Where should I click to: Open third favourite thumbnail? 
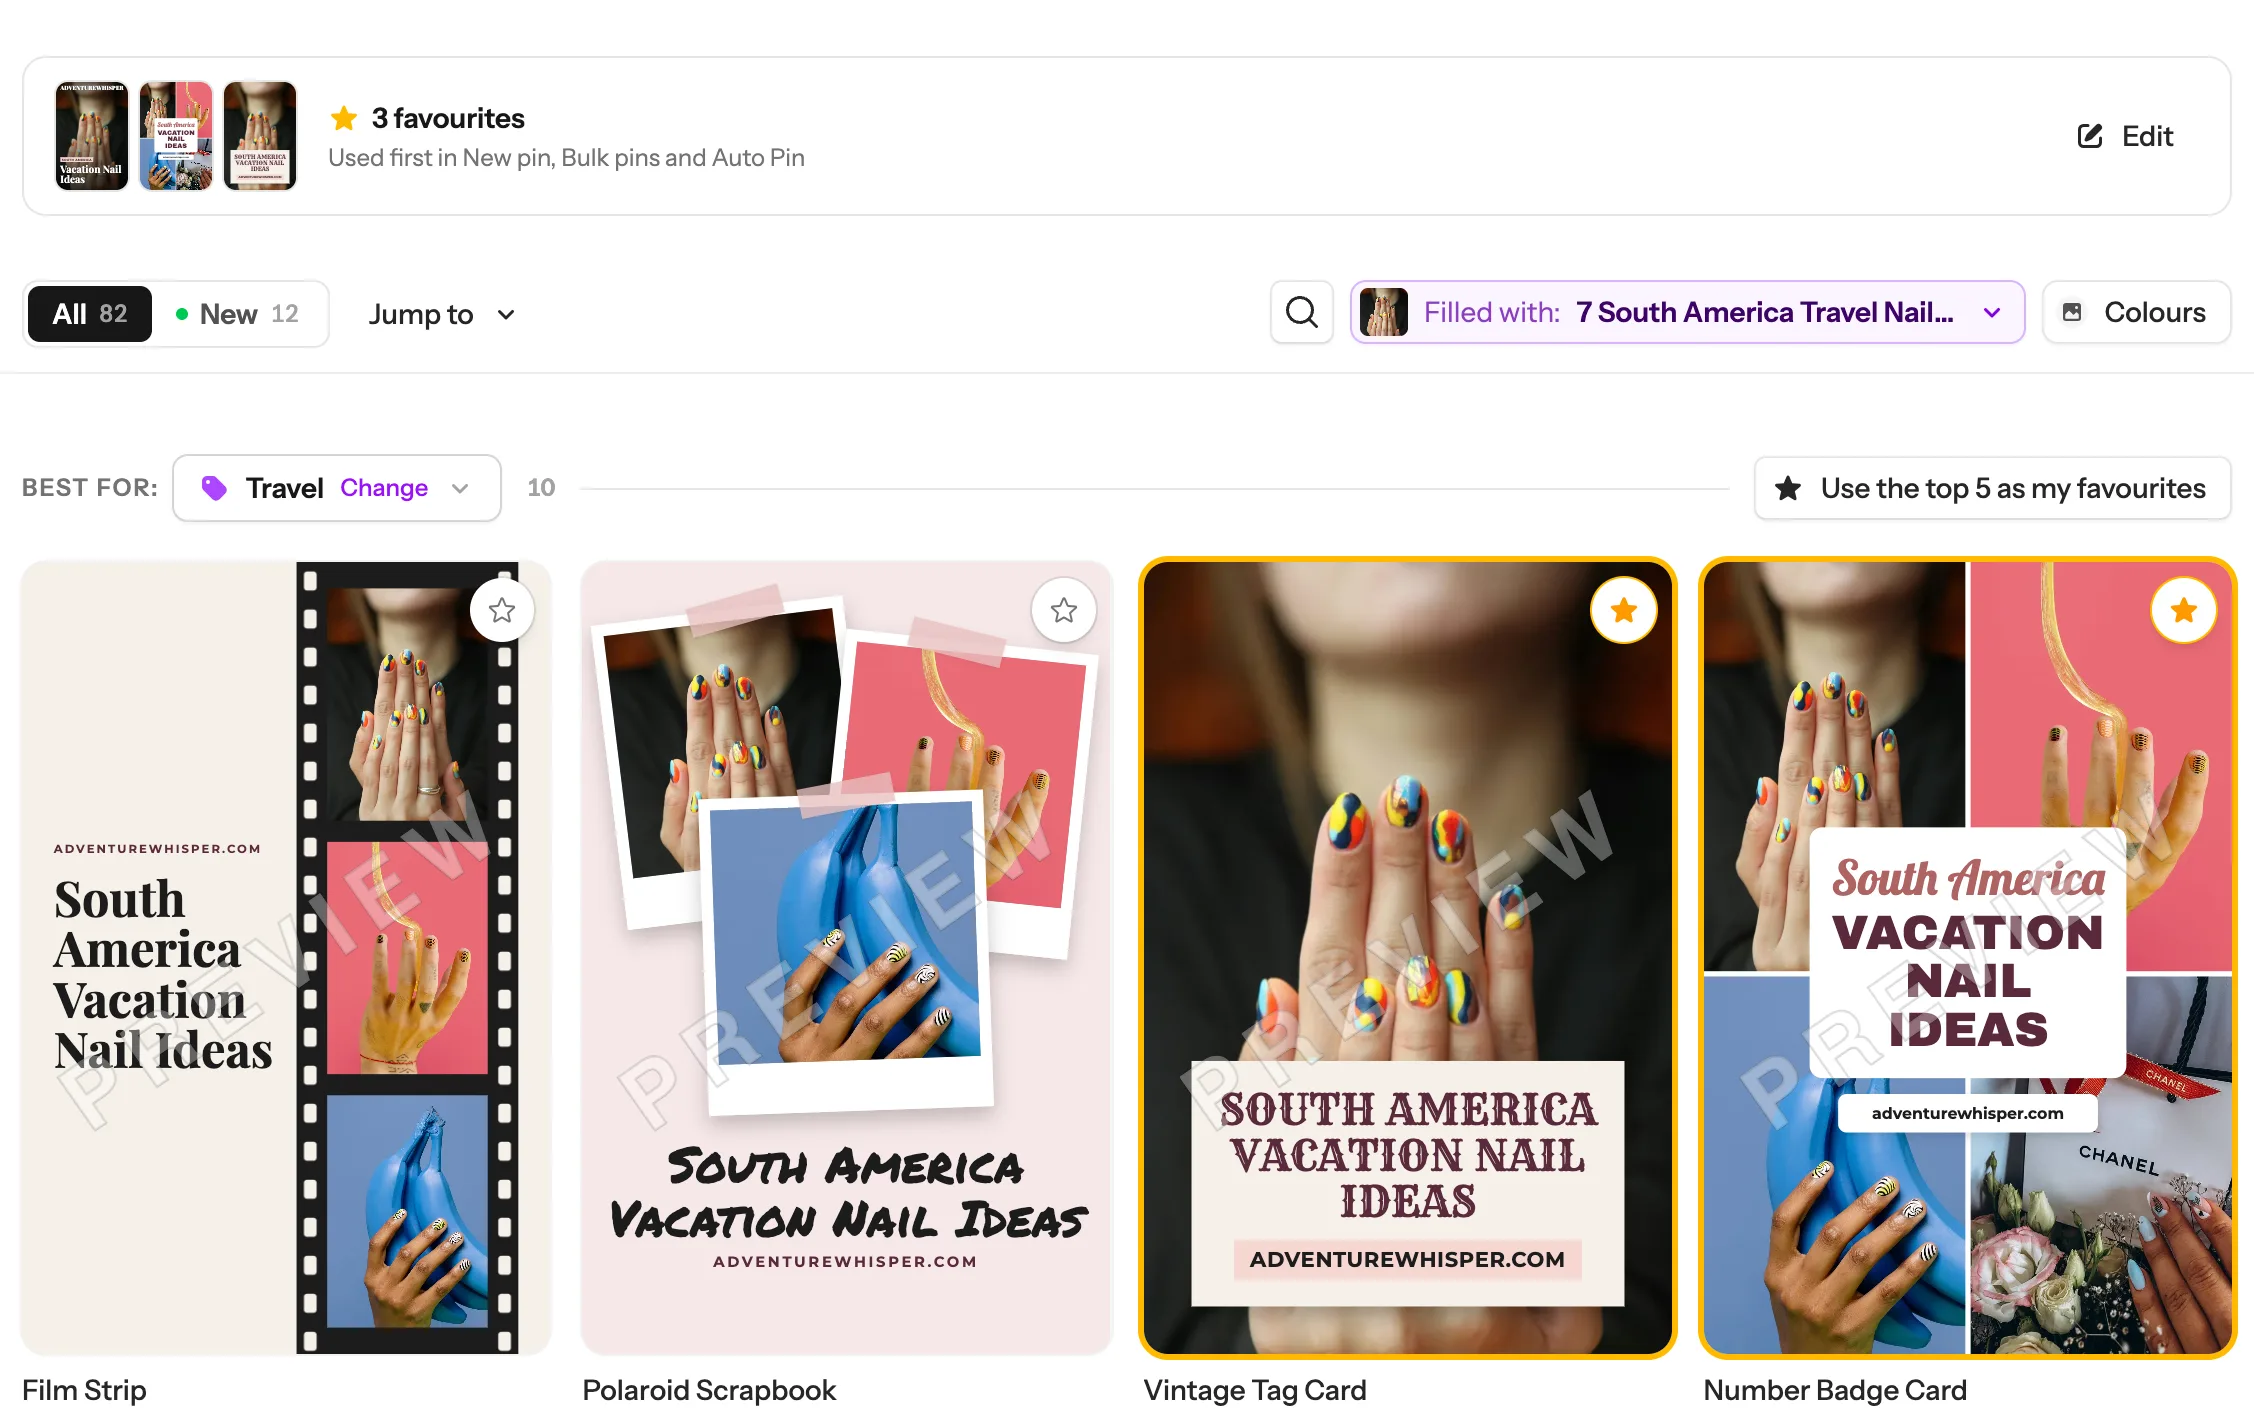pos(260,136)
